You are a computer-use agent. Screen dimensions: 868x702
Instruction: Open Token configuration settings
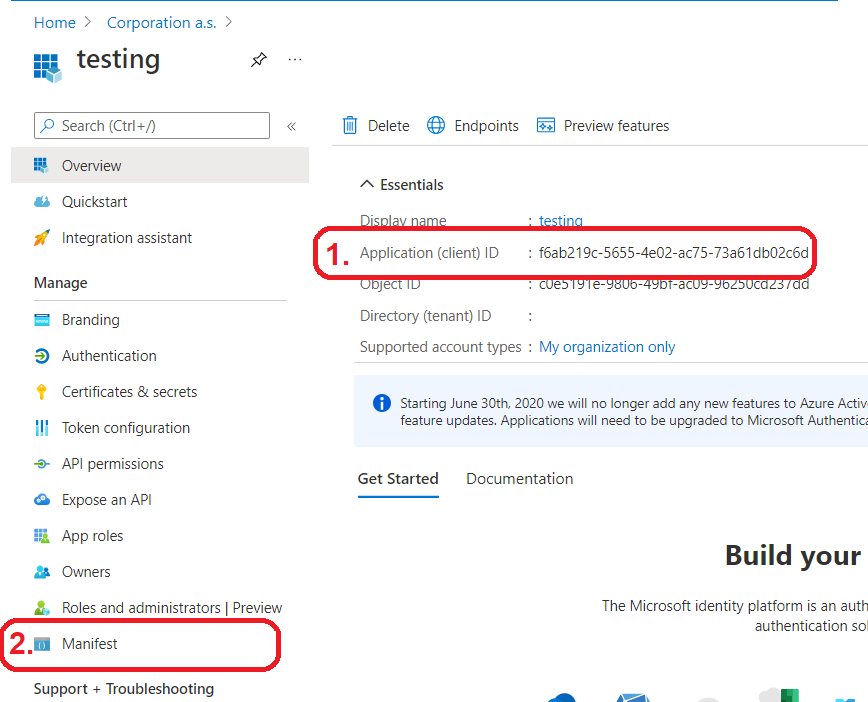[x=125, y=428]
